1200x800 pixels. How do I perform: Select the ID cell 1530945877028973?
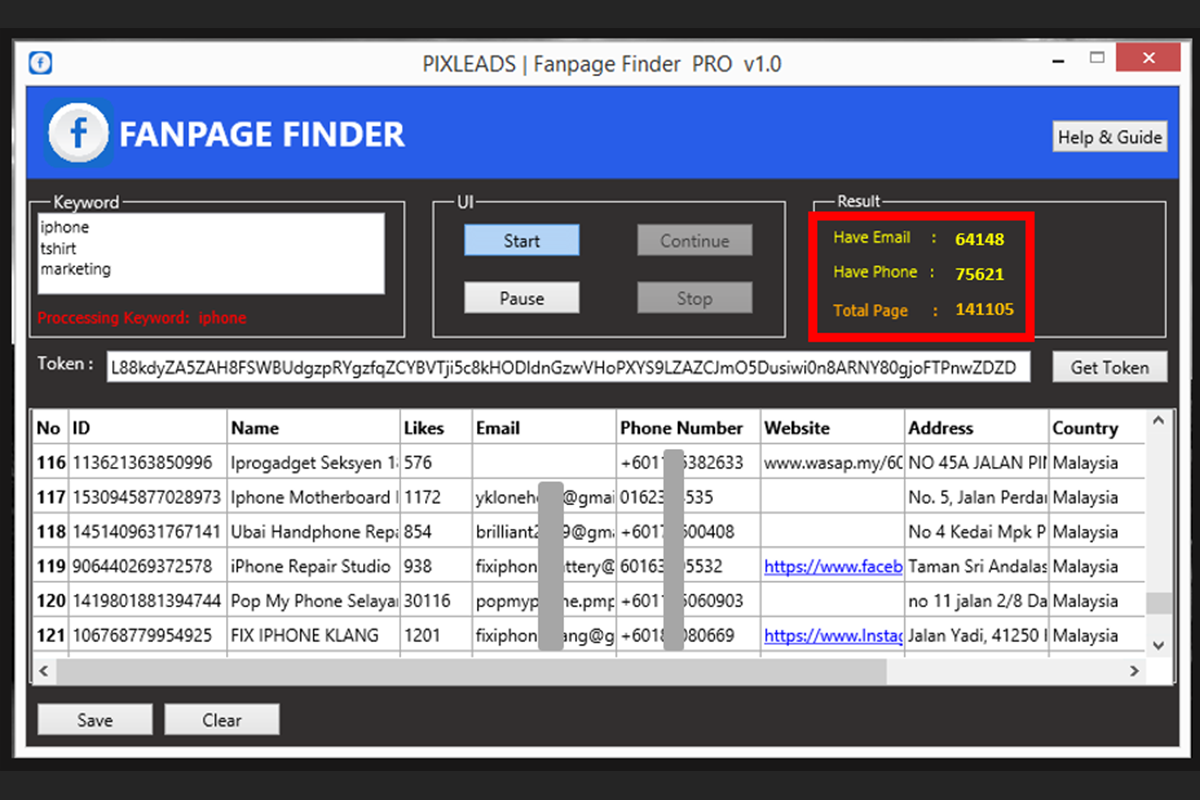tap(147, 497)
